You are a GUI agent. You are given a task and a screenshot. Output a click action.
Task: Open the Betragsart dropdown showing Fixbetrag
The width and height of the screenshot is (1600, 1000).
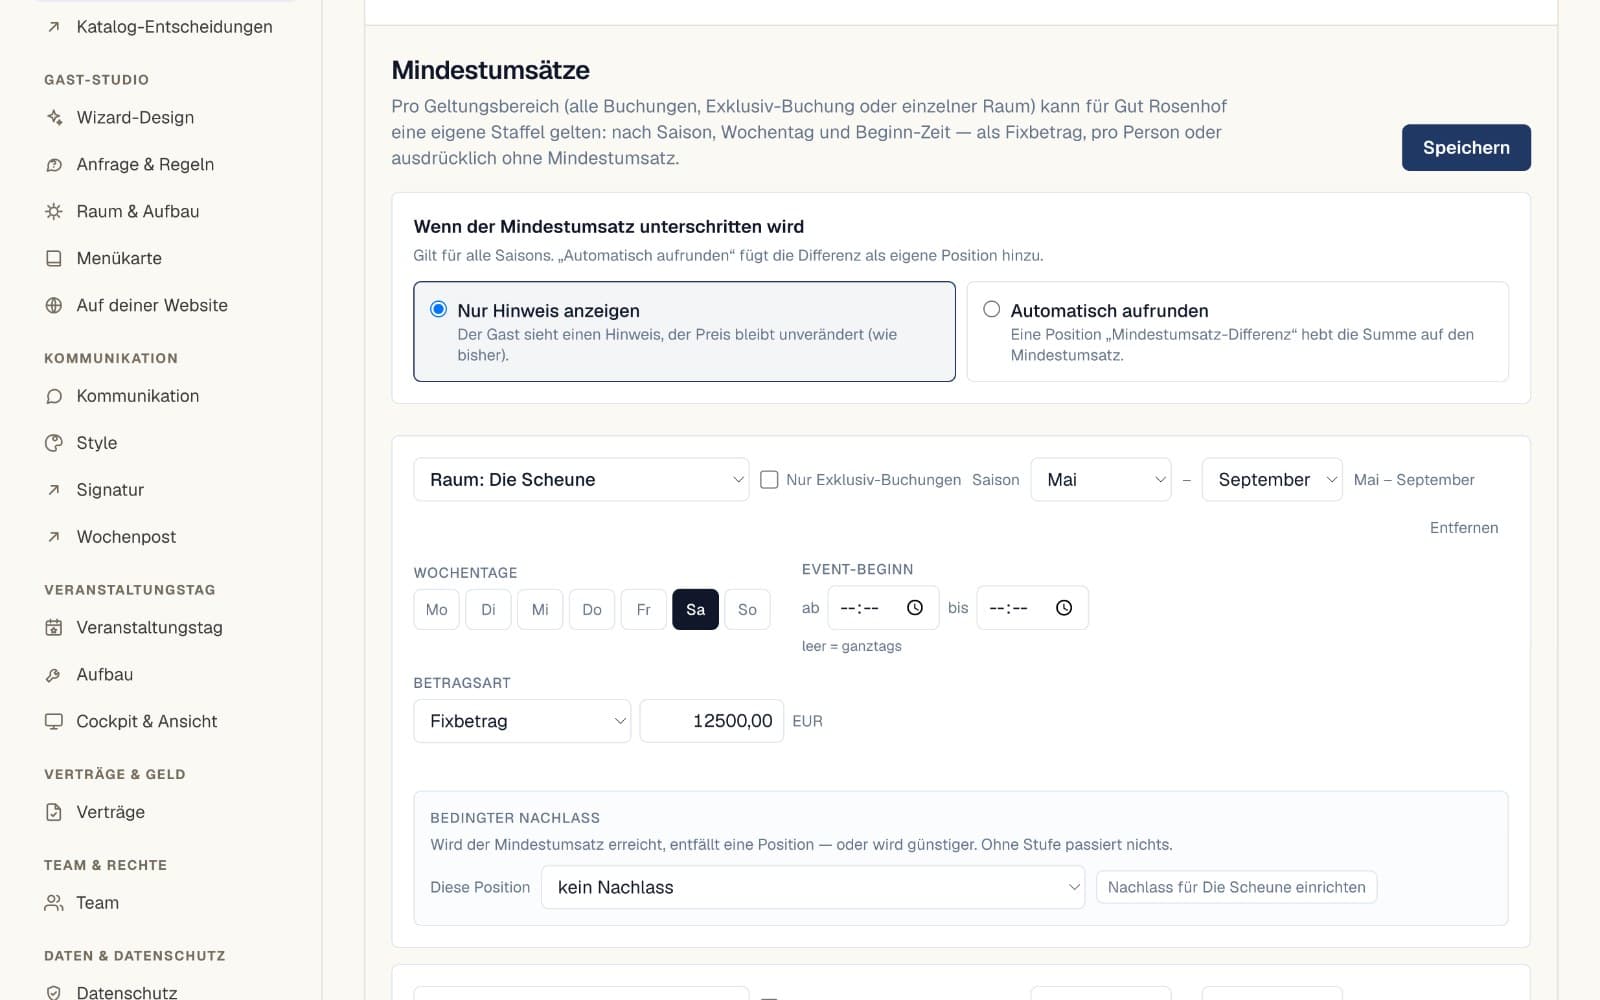click(x=522, y=721)
